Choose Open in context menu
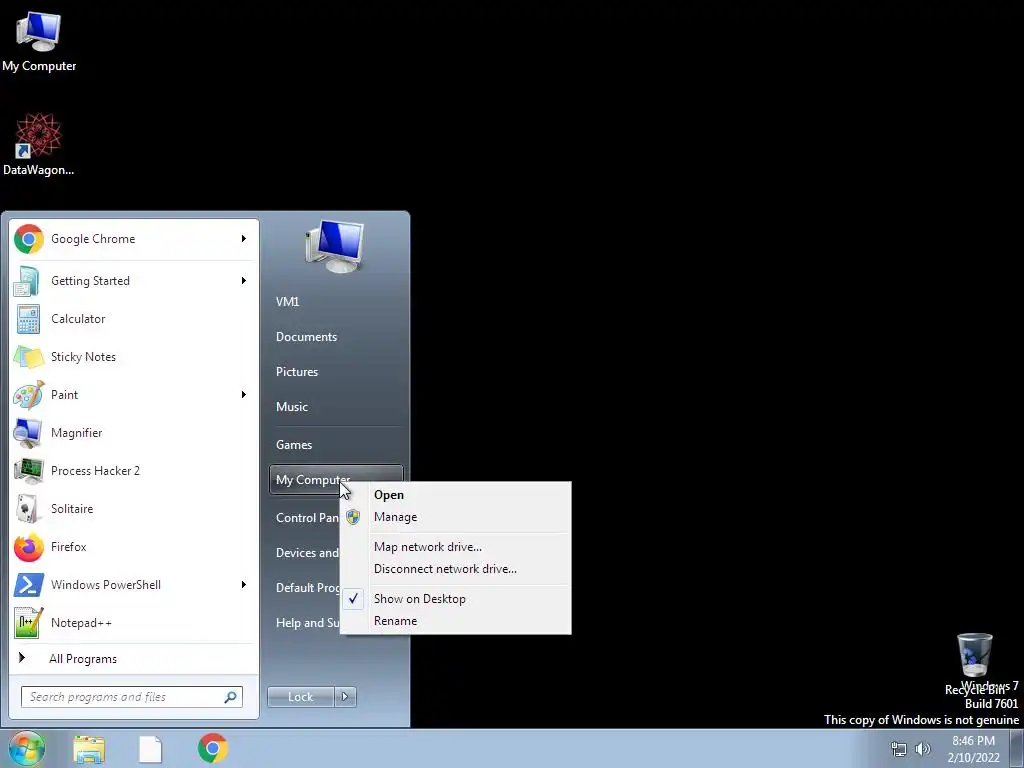 455,495
